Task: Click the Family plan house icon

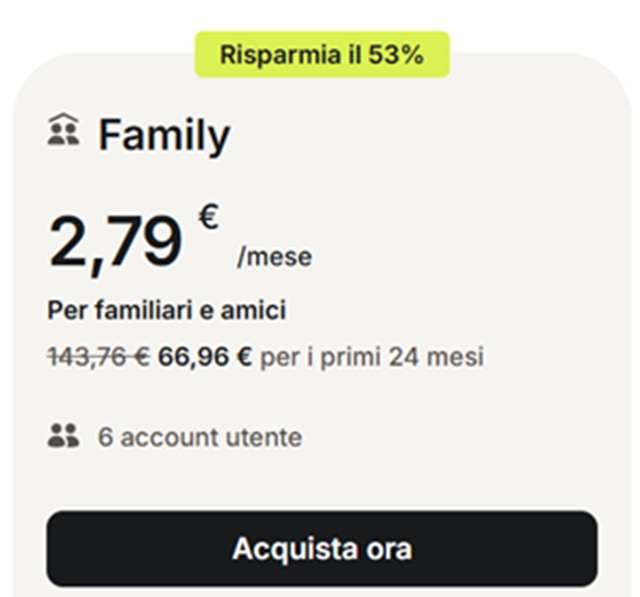Action: coord(63,131)
